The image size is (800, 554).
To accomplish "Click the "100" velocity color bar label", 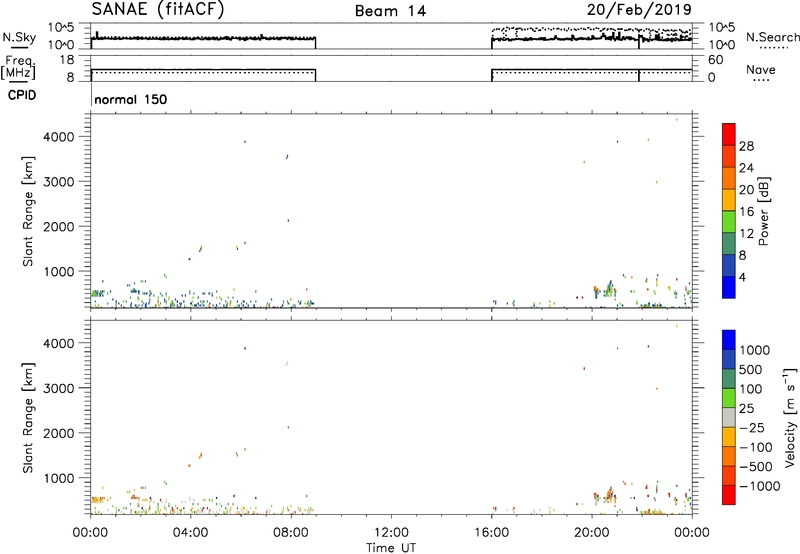I will pos(753,389).
